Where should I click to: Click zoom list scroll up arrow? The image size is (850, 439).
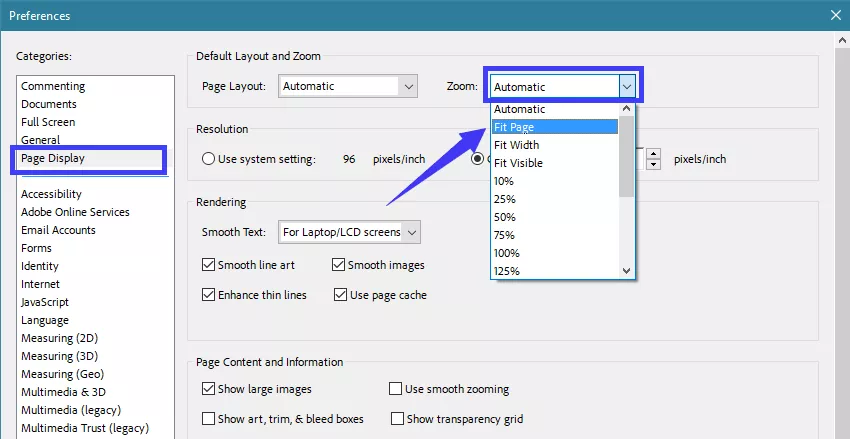(627, 109)
